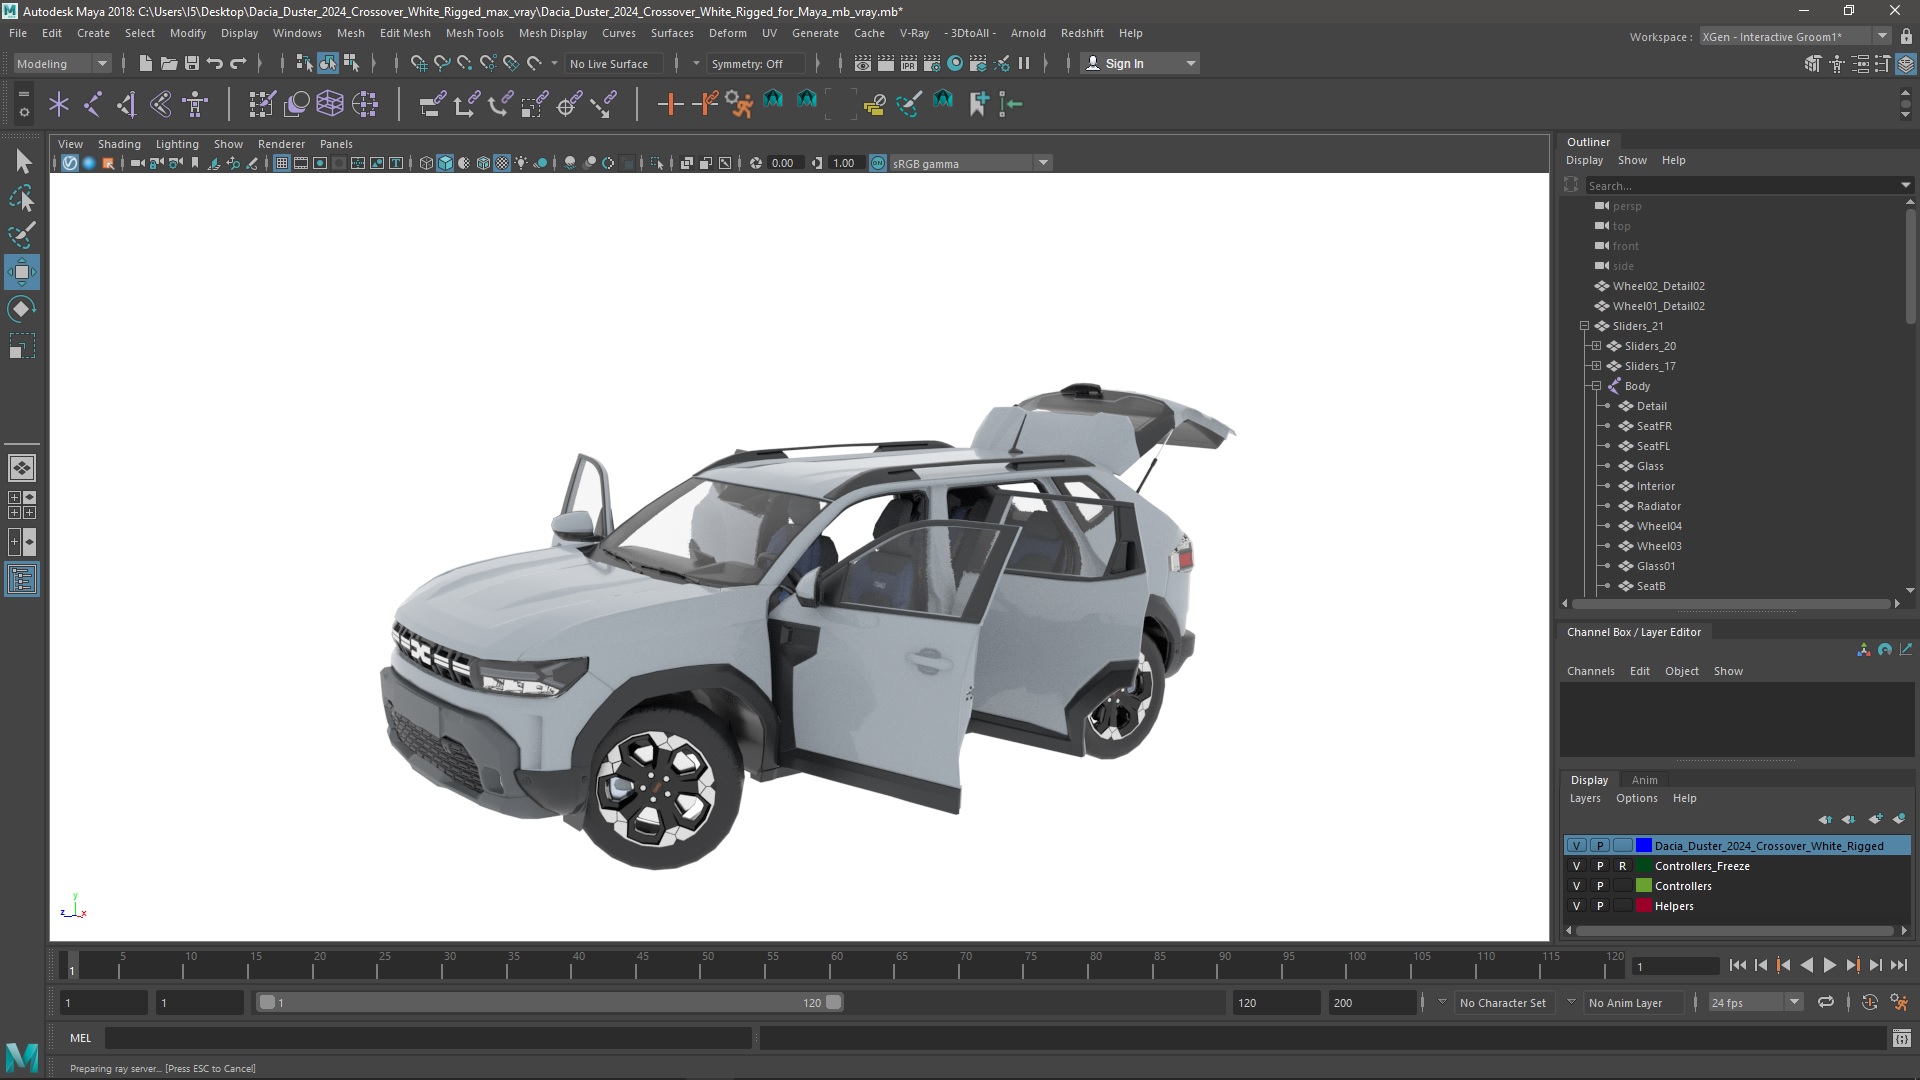Activate the Scale tool in toolbox
Image resolution: width=1920 pixels, height=1080 pixels.
point(22,346)
